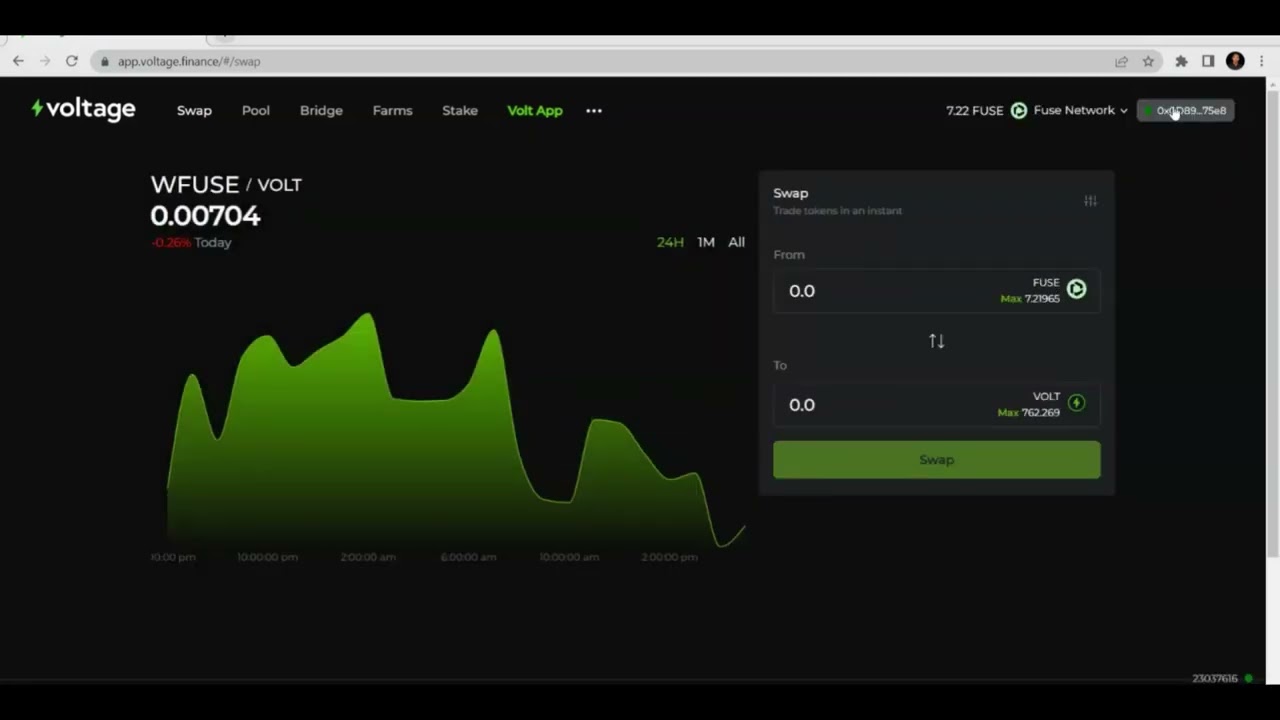Click the WFUSE / VOLT pair title
Image resolution: width=1280 pixels, height=720 pixels.
tap(226, 185)
